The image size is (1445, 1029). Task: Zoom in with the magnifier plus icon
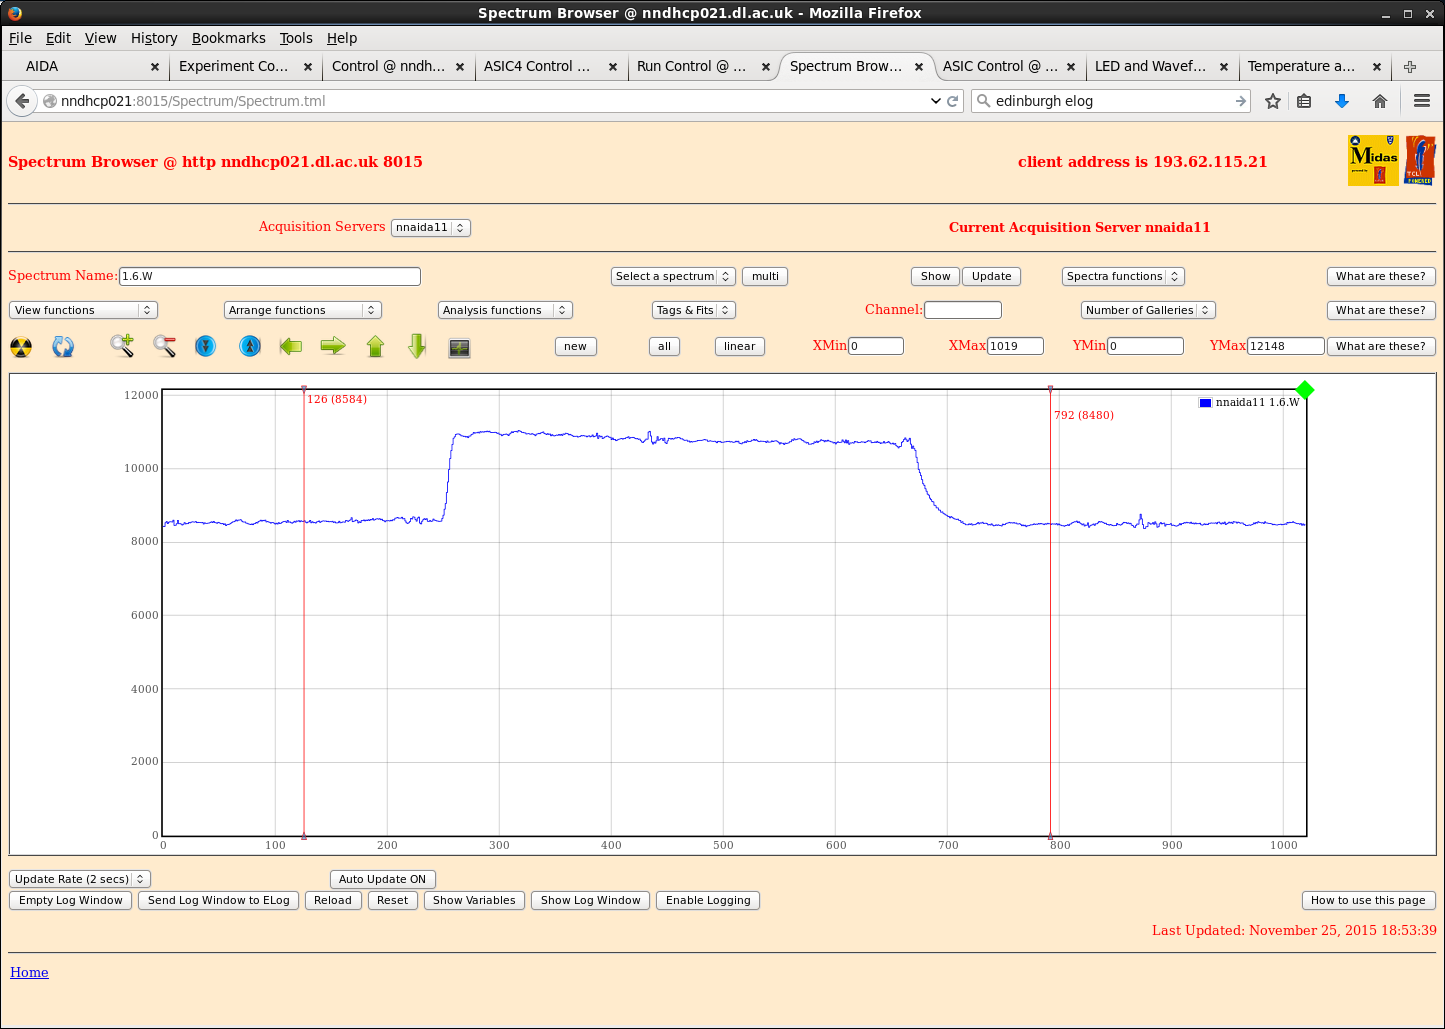coord(122,346)
